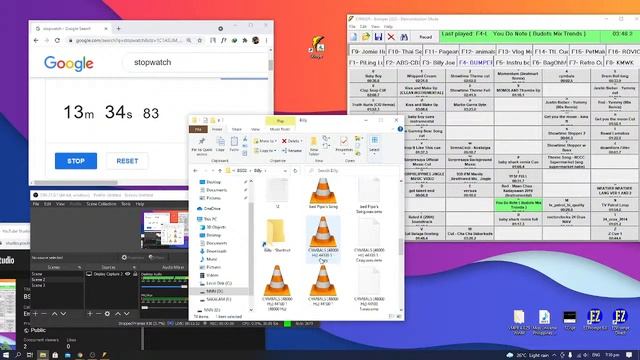Click Pin to Quick access in Explorer ribbon
The image size is (640, 360).
coord(202,146)
